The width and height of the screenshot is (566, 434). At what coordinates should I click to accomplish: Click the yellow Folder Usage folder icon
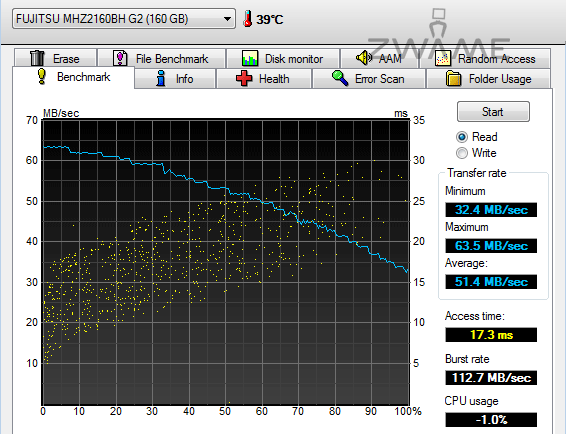point(453,78)
